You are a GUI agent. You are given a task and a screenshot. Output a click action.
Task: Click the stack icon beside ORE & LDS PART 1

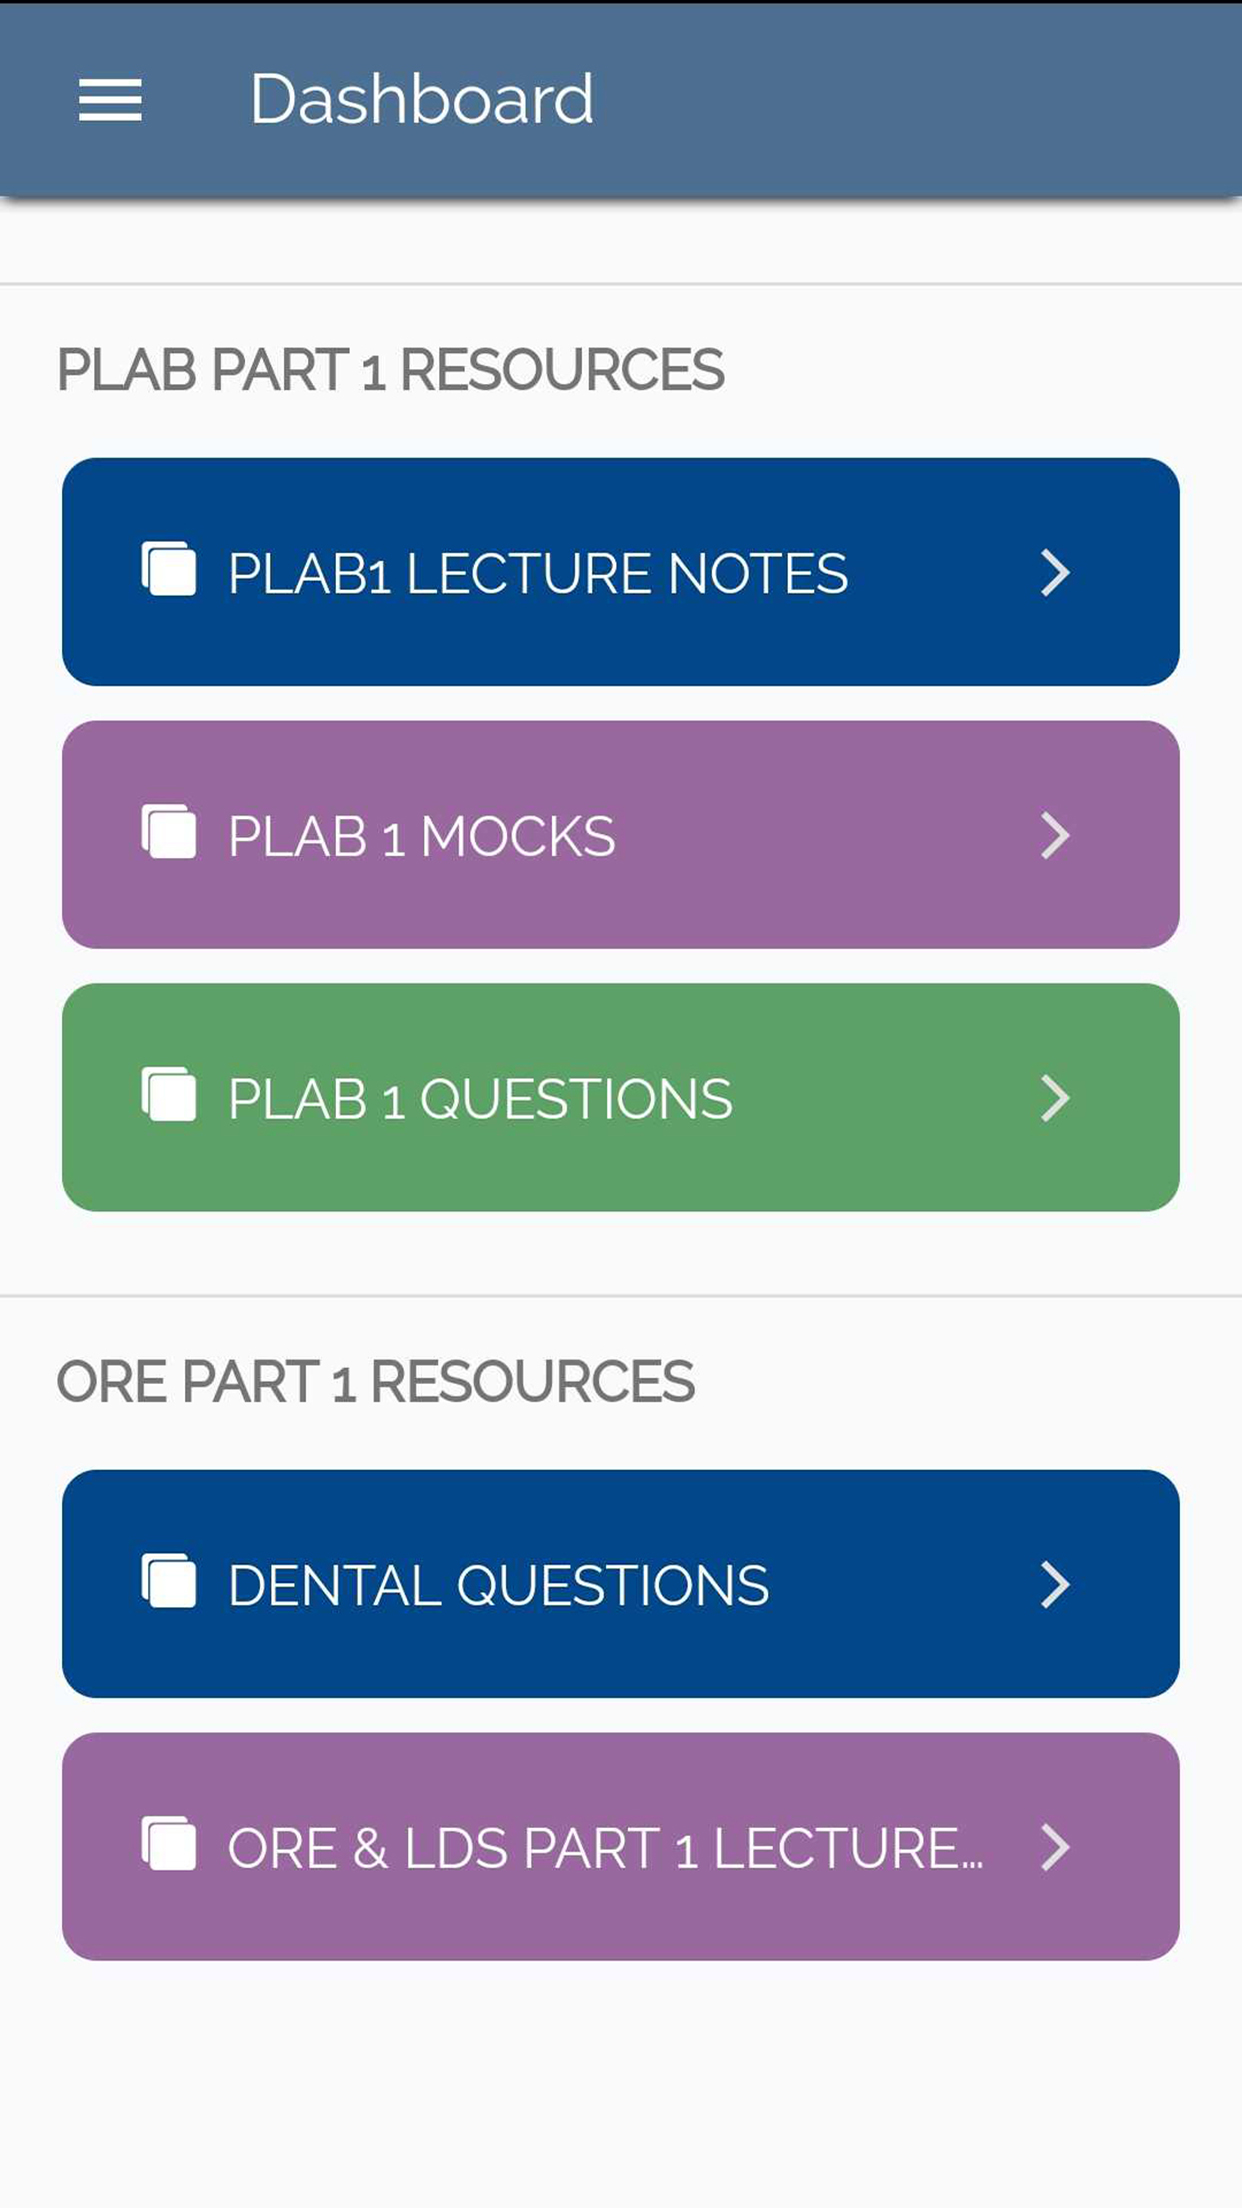[169, 1845]
